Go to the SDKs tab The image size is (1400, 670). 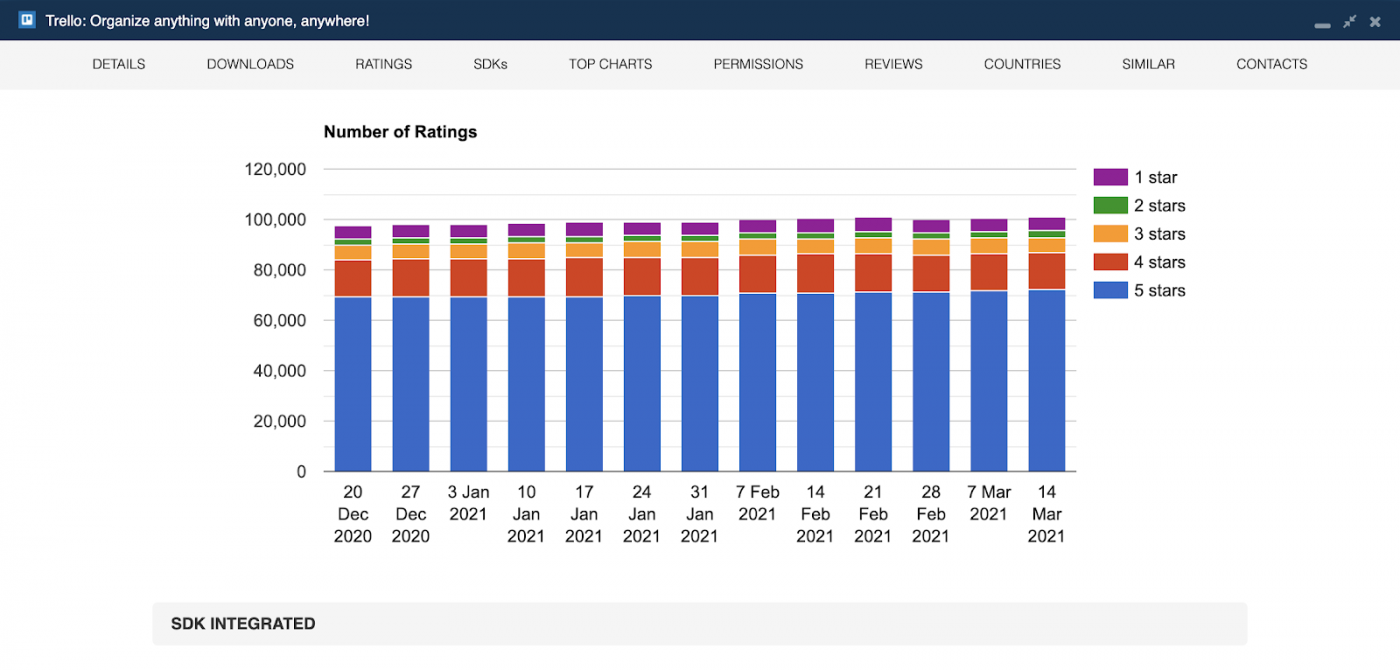pyautogui.click(x=490, y=64)
